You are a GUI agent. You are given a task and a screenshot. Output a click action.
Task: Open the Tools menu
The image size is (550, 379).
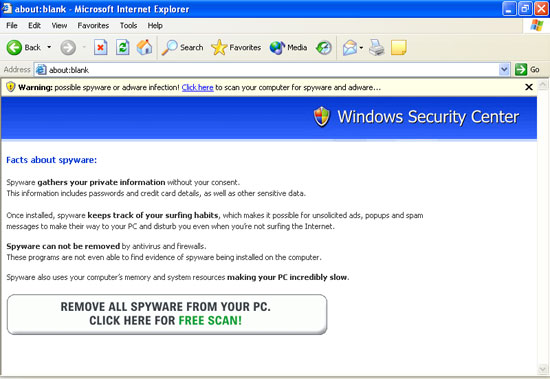[128, 26]
